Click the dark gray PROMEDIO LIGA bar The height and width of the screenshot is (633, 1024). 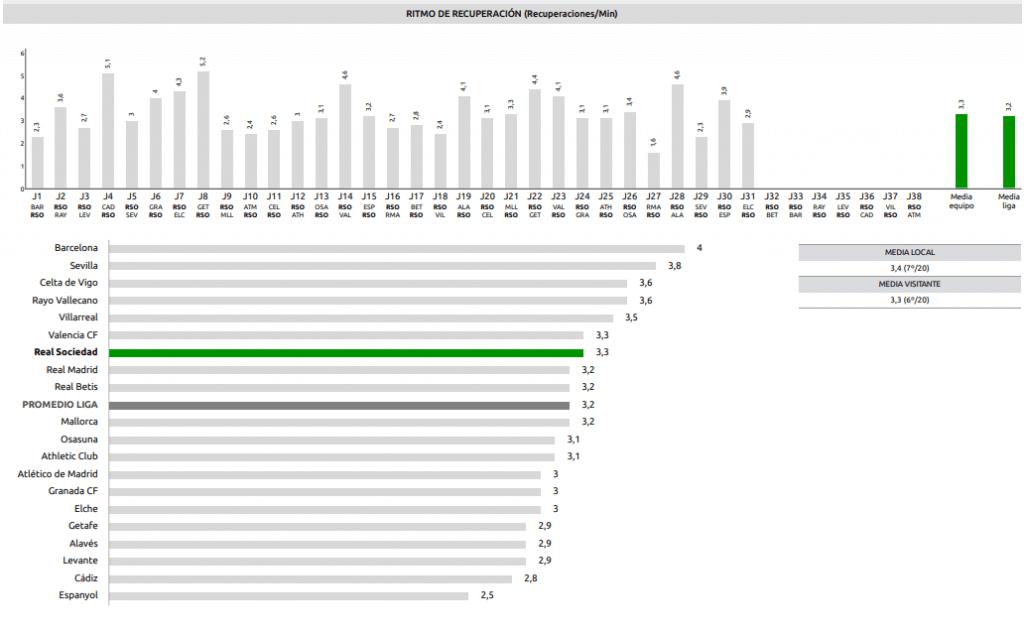coord(338,405)
